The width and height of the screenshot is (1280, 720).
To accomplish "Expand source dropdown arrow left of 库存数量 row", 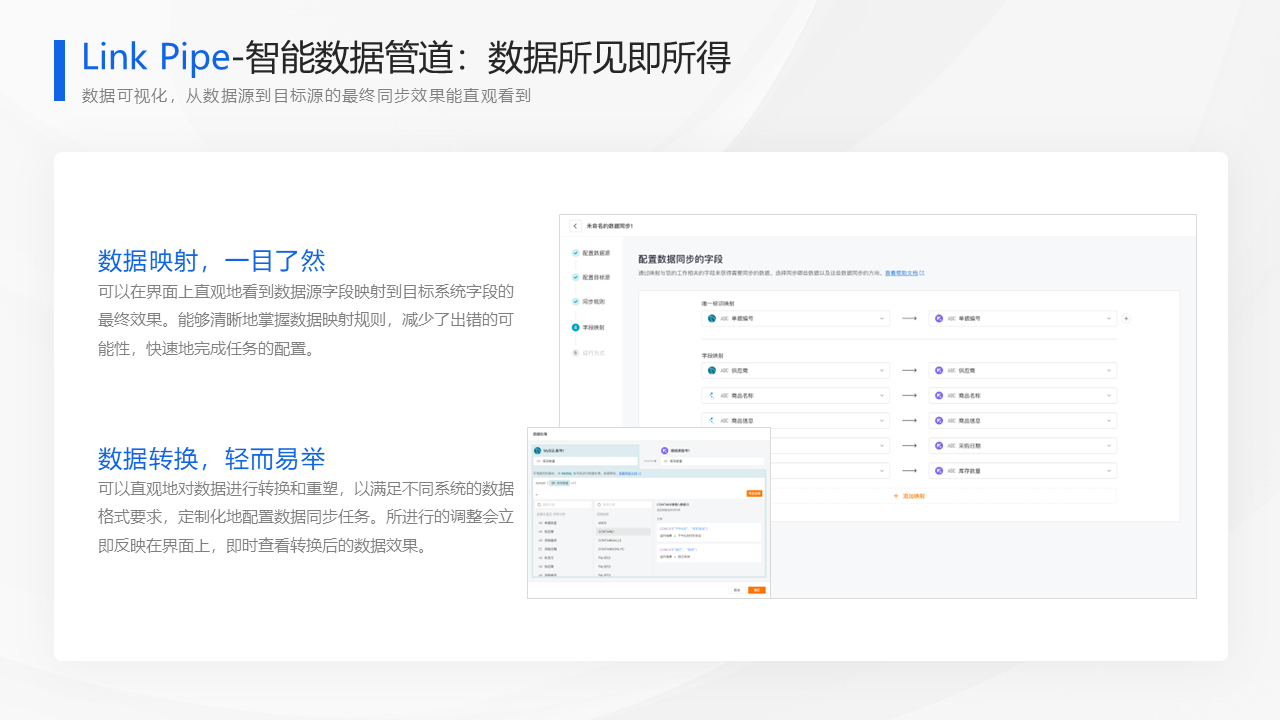I will [882, 470].
